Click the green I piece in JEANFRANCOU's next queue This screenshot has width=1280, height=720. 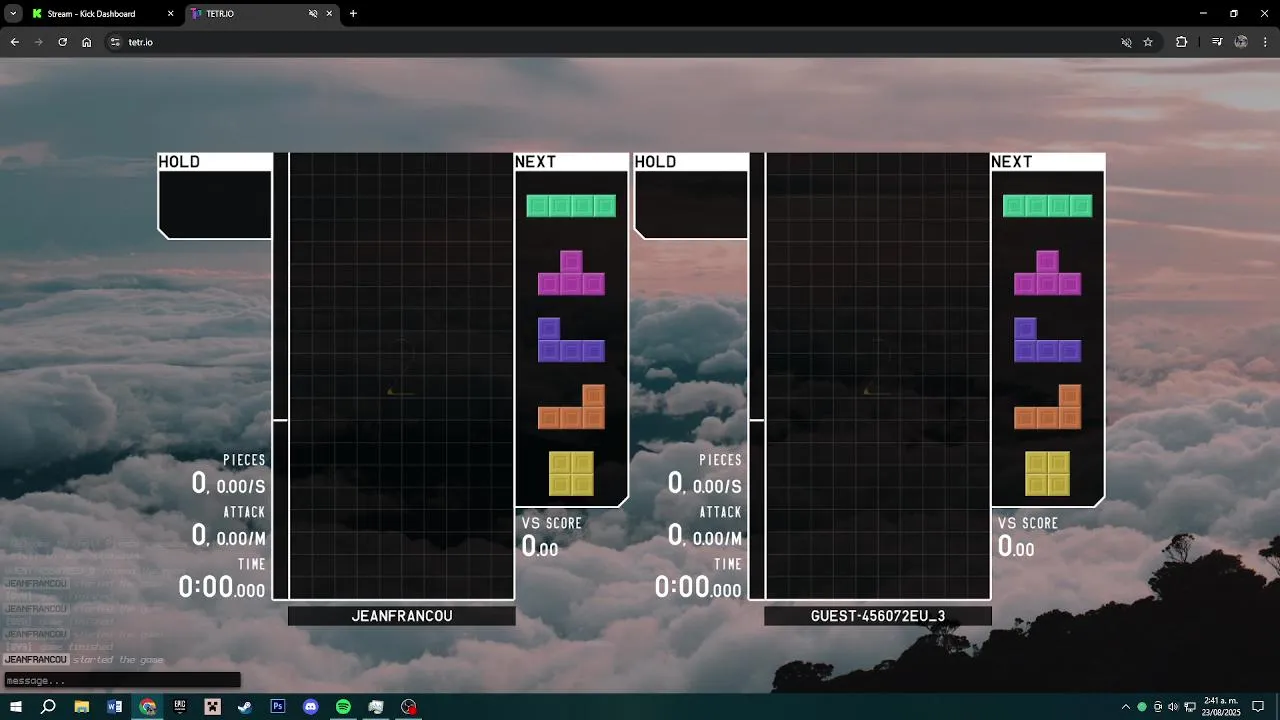(x=571, y=206)
